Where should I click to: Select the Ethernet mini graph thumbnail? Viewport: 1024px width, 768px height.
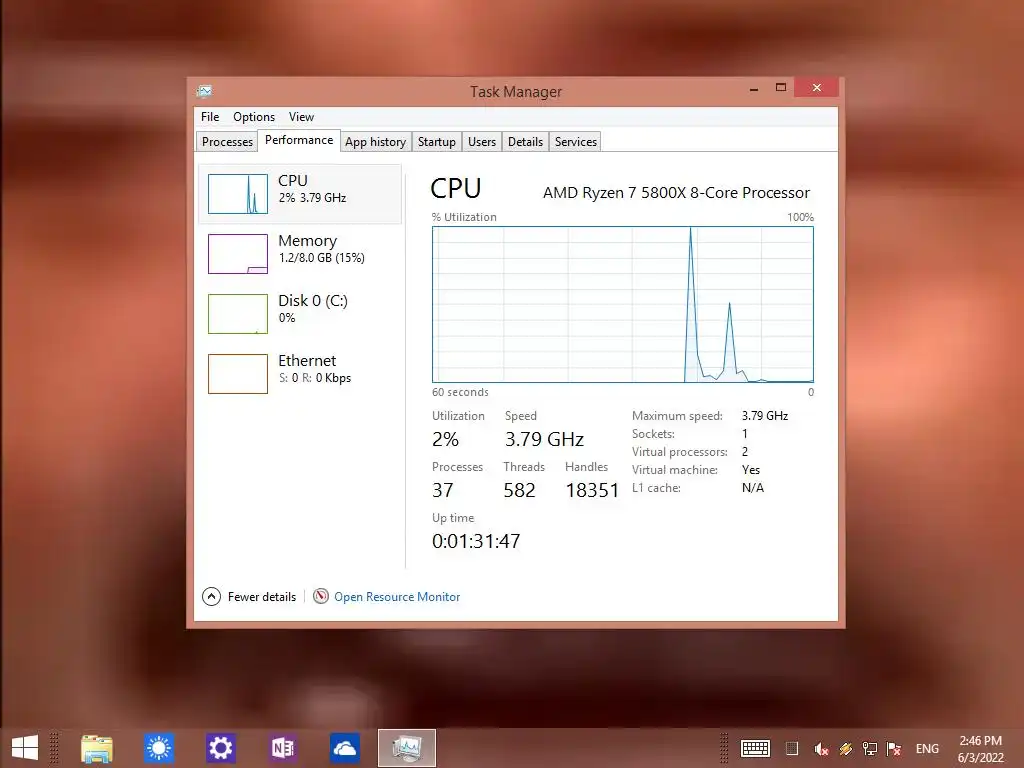coord(238,374)
